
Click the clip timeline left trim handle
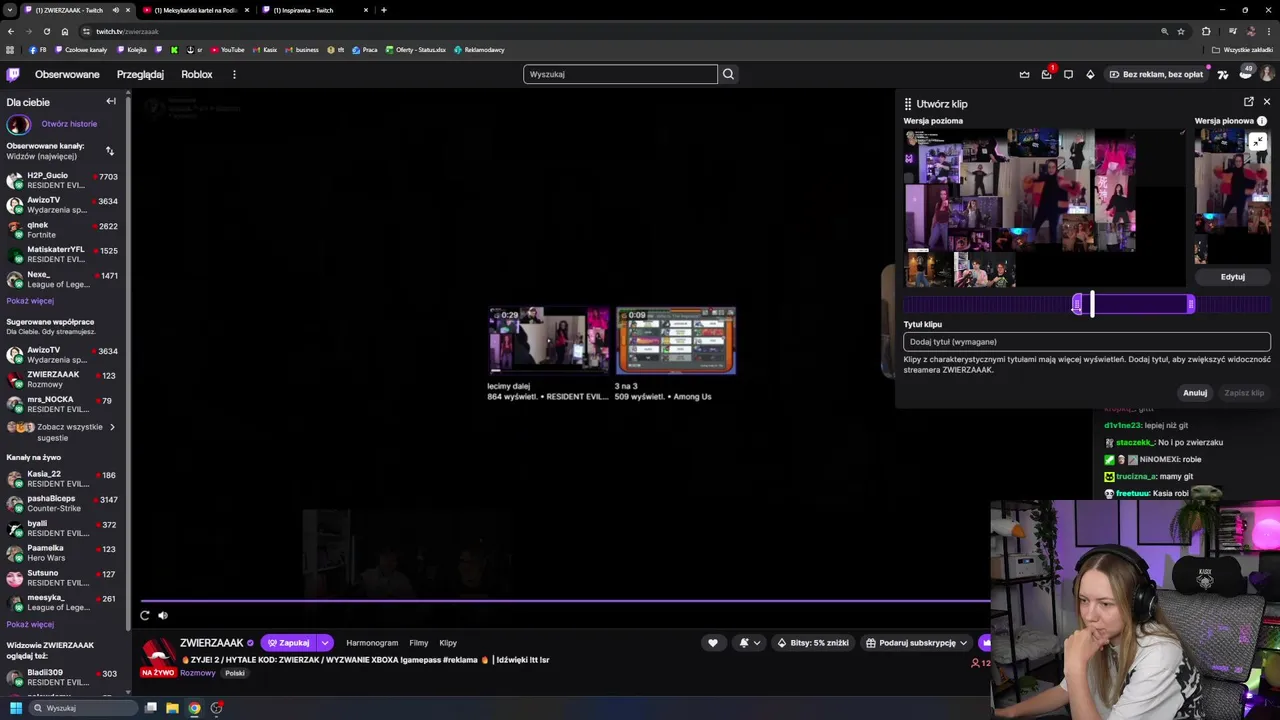pos(1077,304)
